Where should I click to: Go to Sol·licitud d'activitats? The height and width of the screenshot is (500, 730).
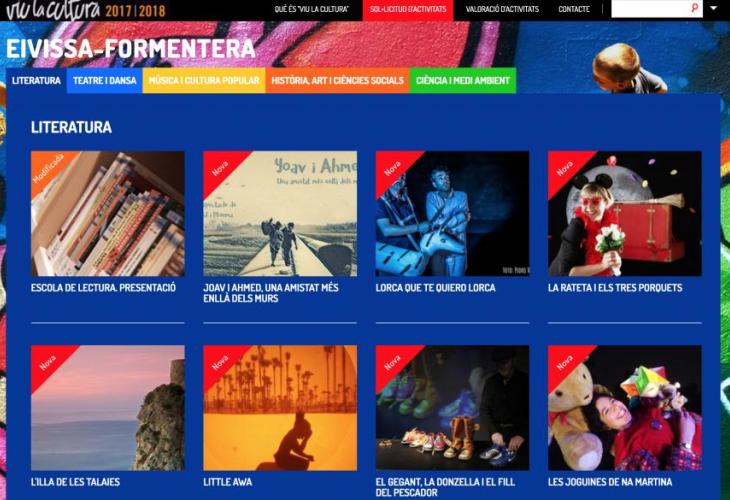pos(408,10)
